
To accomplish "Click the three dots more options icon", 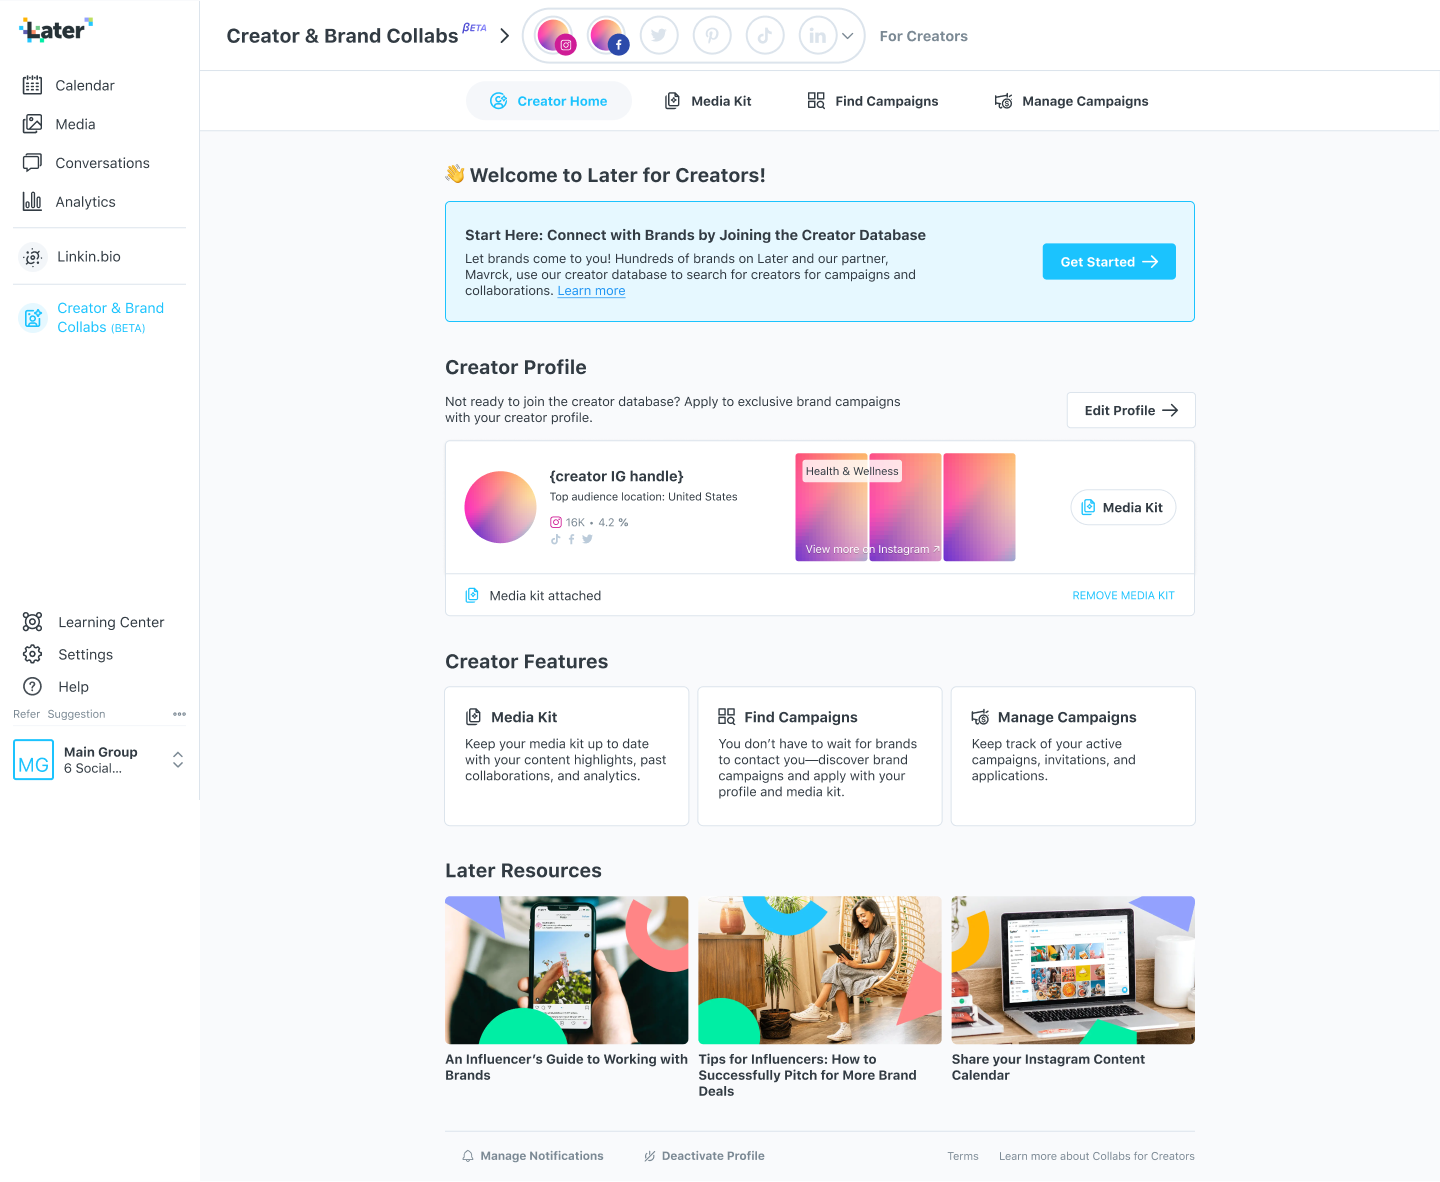I will (179, 714).
